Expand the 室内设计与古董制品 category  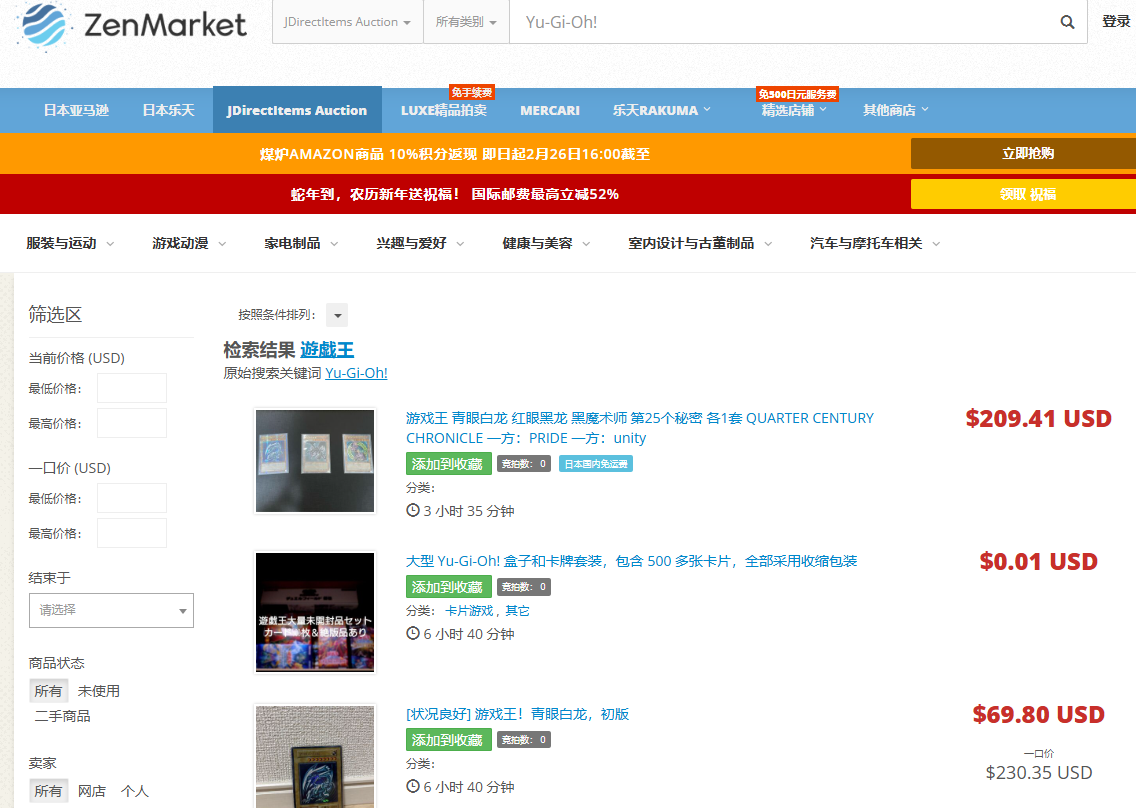pos(700,243)
